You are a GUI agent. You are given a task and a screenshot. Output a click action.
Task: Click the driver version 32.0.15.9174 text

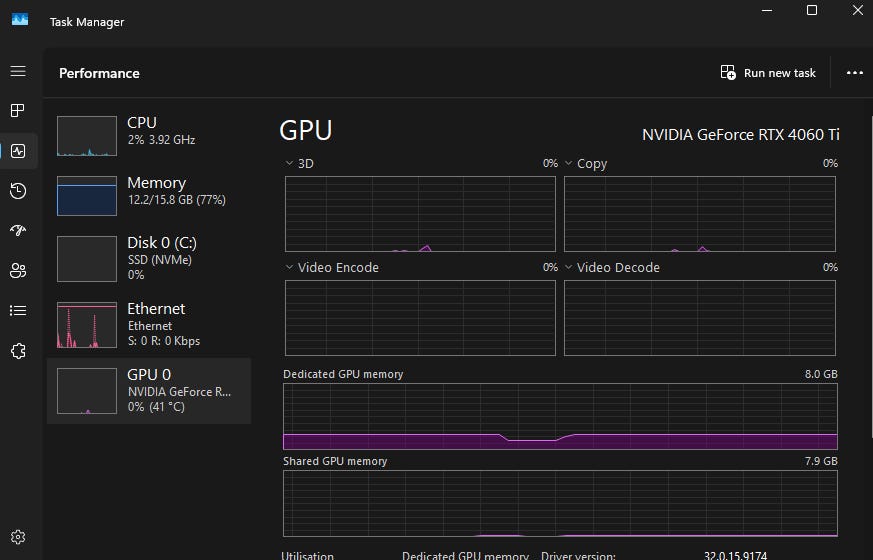(x=735, y=555)
